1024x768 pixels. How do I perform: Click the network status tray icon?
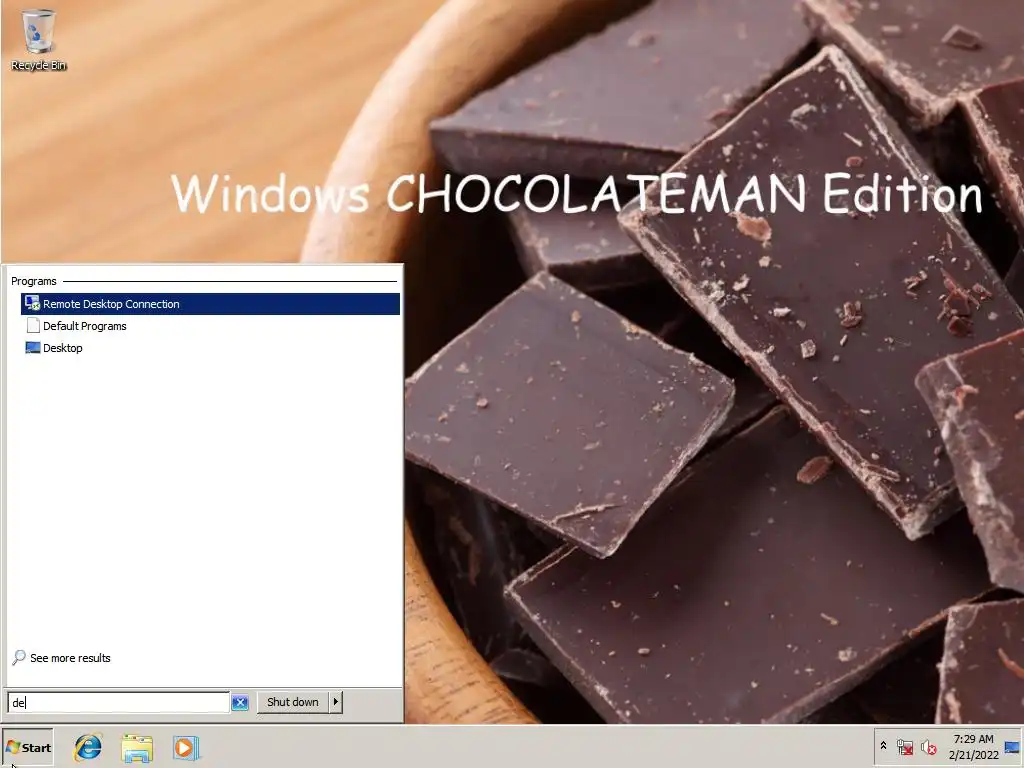(904, 746)
